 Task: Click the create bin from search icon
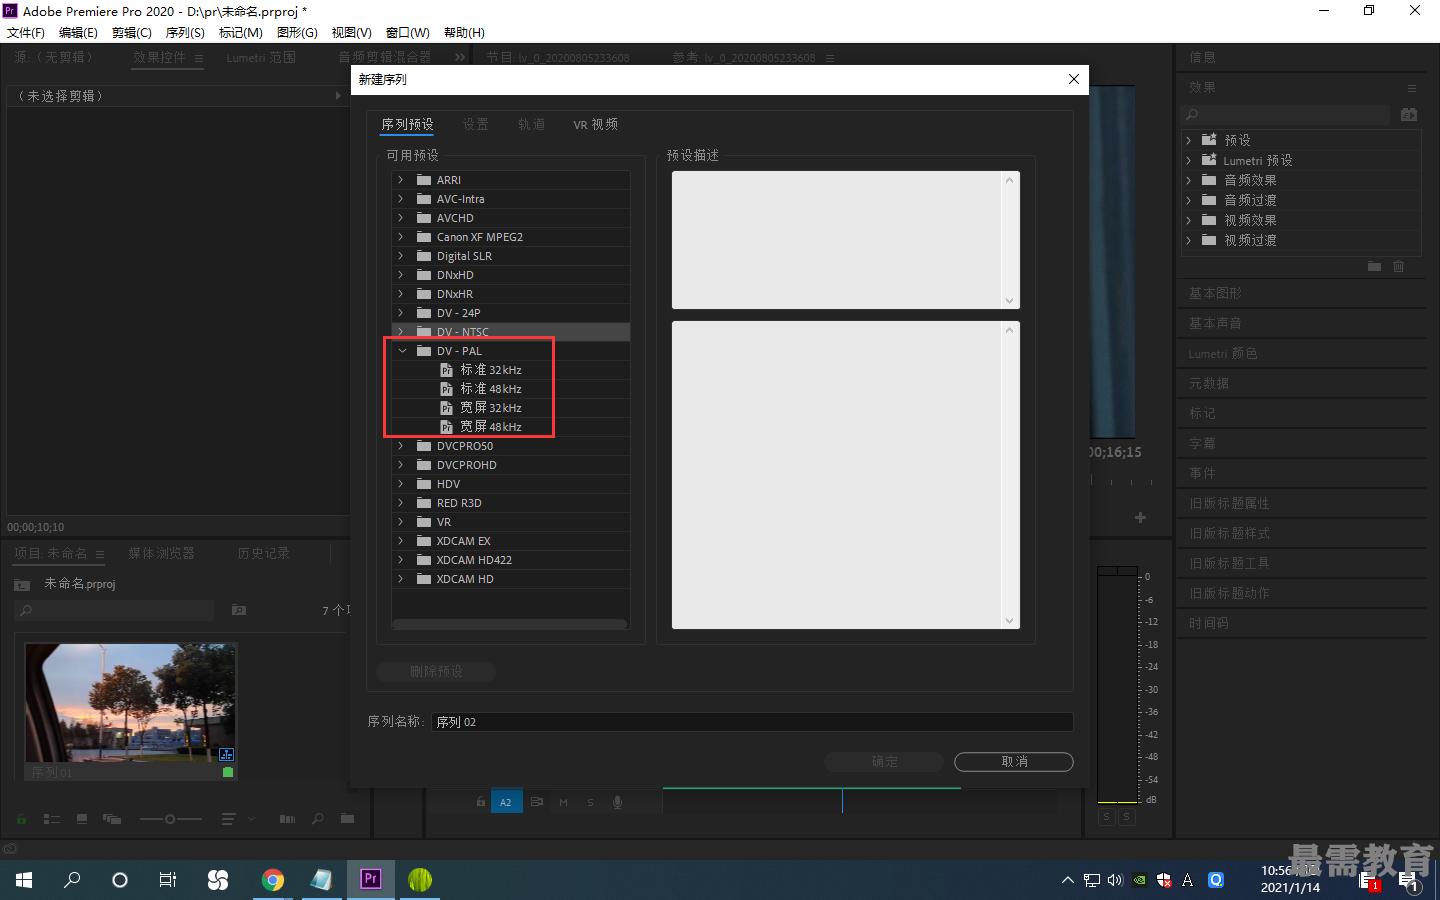coord(239,610)
